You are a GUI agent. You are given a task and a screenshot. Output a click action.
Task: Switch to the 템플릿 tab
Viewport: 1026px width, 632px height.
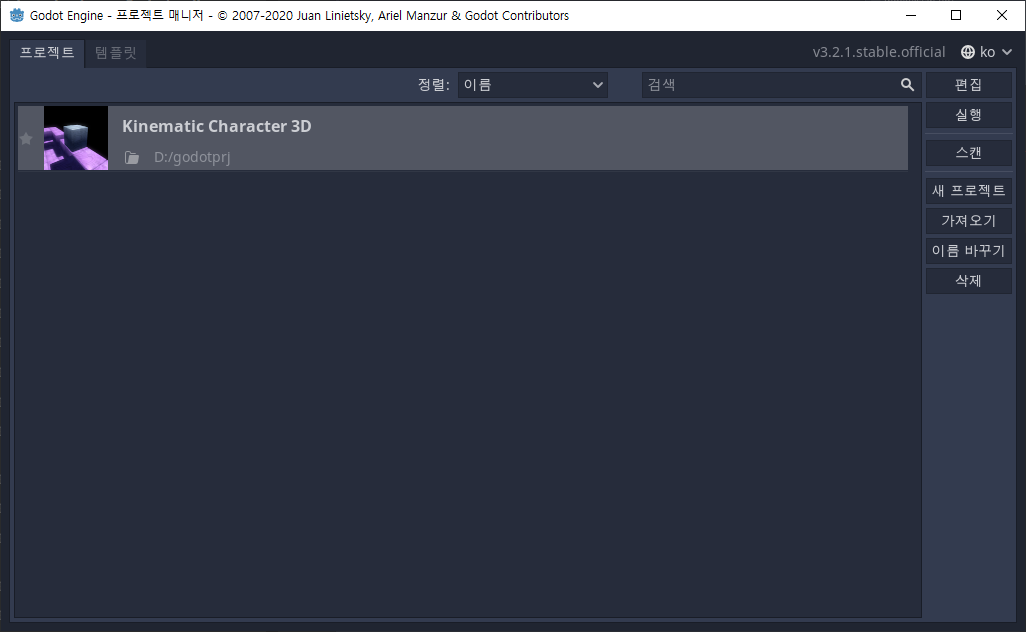coord(116,53)
